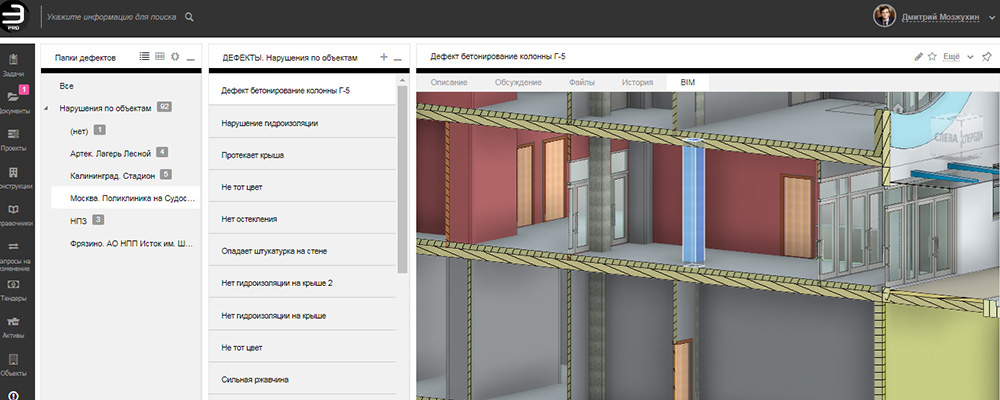Switch folder panel to table view
The image size is (1000, 400).
pos(159,57)
